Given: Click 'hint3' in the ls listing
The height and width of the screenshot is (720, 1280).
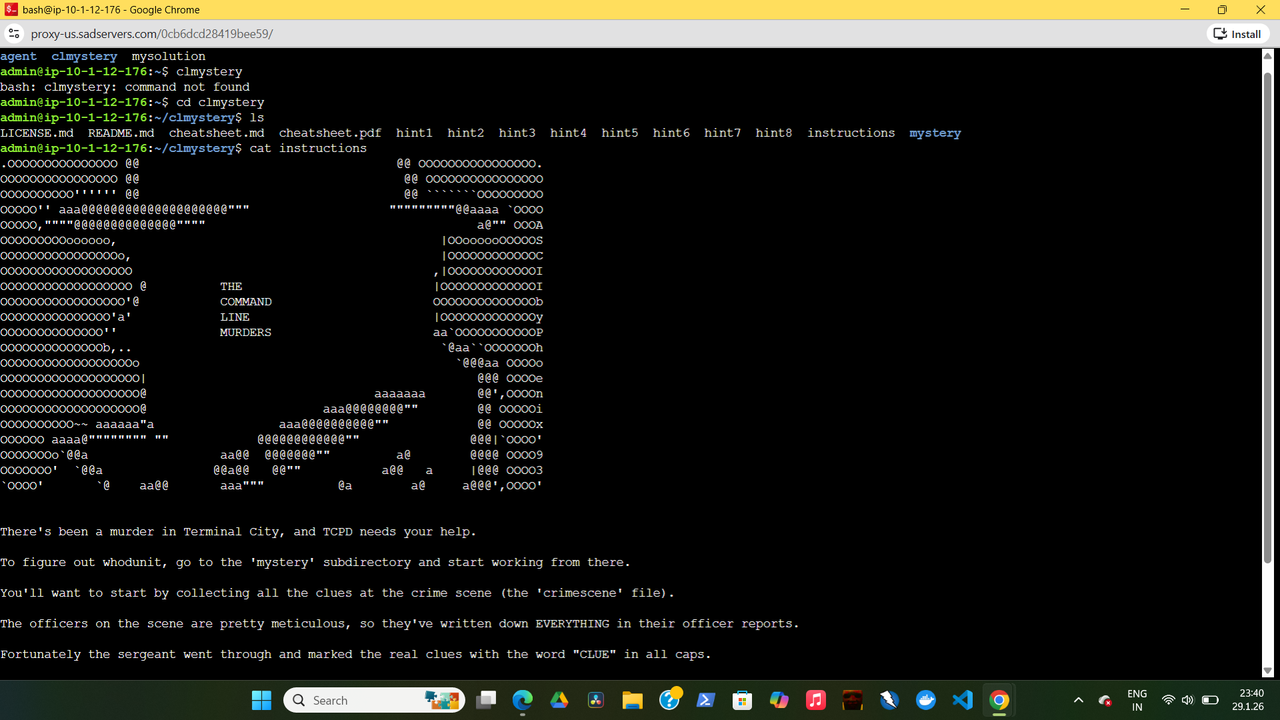Looking at the screenshot, I should (x=517, y=133).
